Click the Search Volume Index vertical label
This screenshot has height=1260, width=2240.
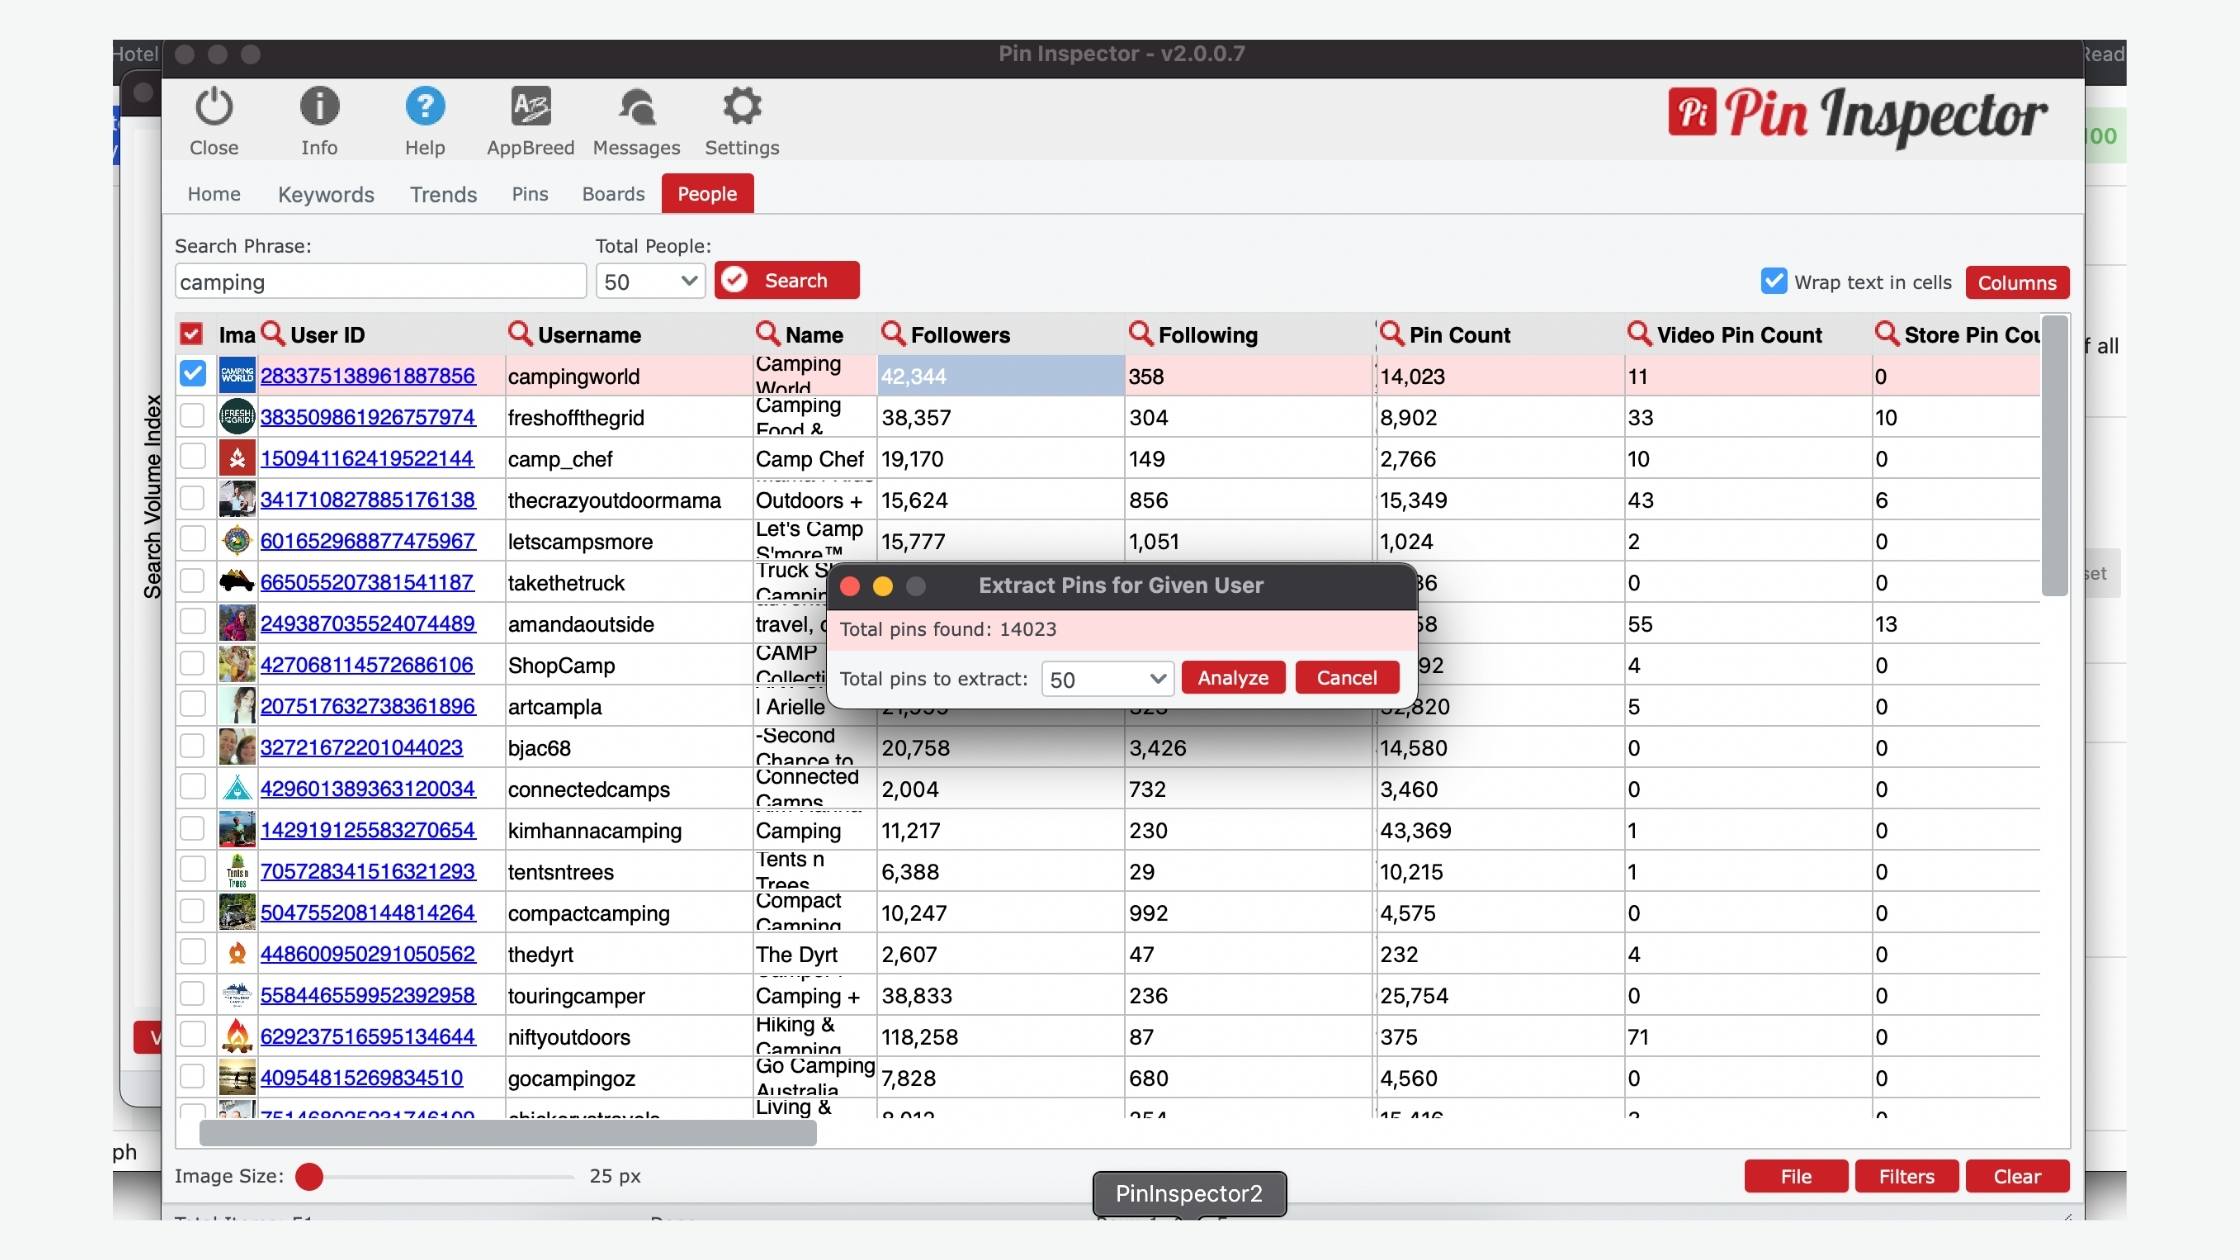153,497
